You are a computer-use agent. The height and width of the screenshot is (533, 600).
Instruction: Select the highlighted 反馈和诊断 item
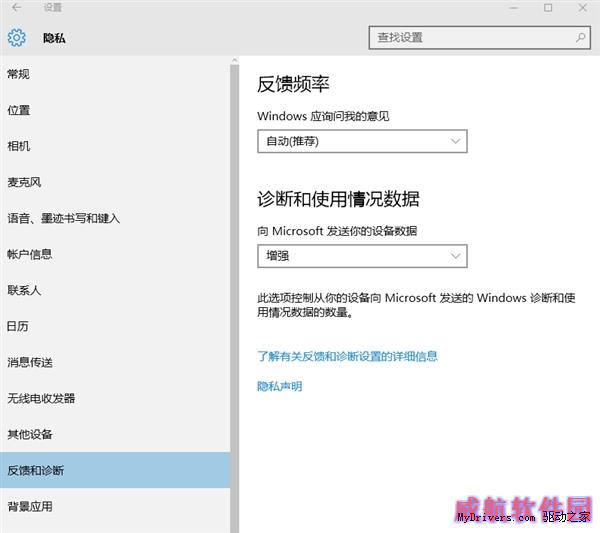(115, 470)
